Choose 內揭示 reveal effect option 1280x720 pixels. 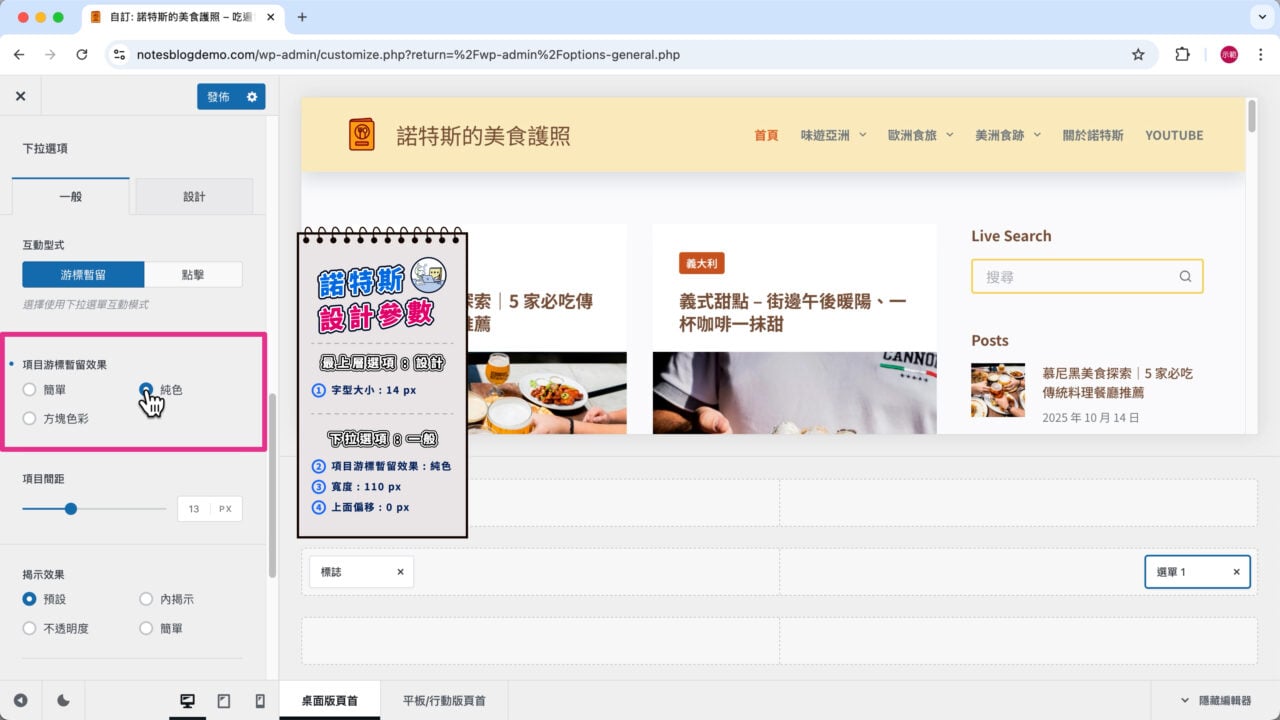click(147, 599)
